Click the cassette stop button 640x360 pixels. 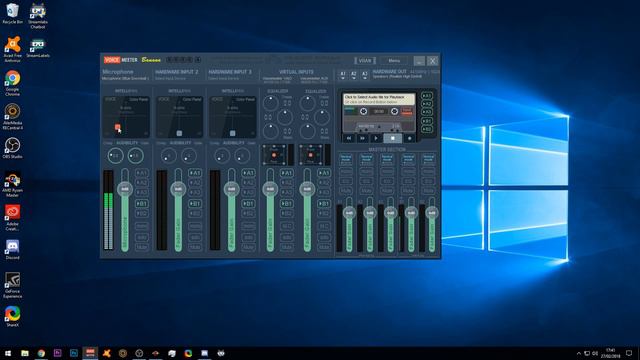tap(393, 138)
